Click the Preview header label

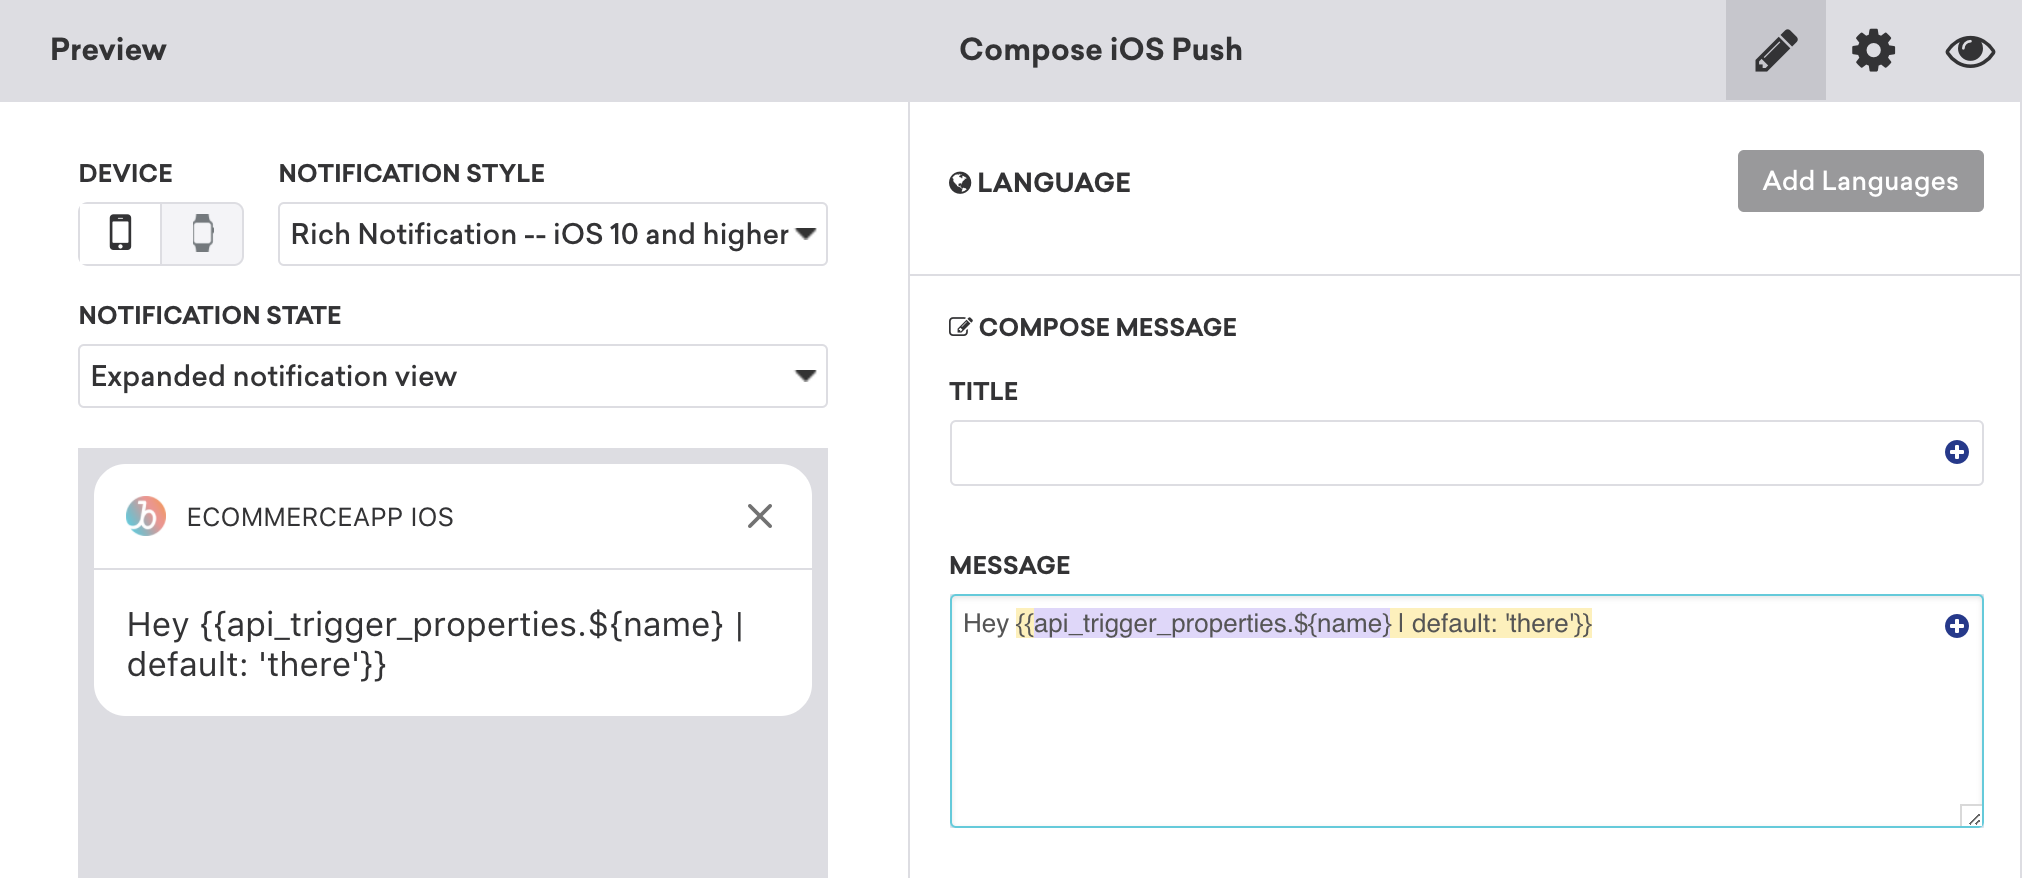click(108, 49)
